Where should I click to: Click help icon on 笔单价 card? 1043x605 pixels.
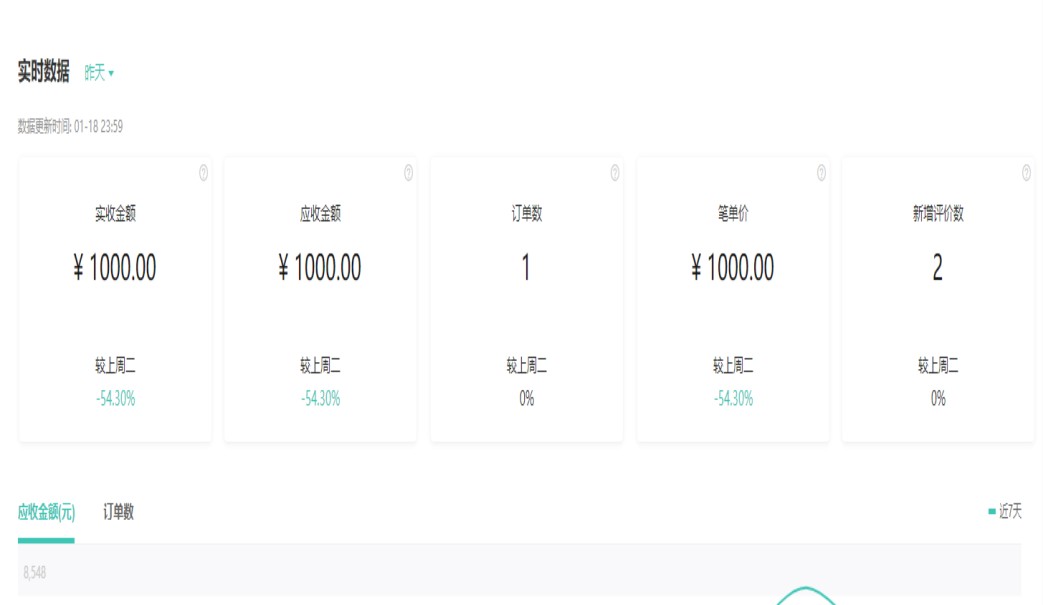821,173
